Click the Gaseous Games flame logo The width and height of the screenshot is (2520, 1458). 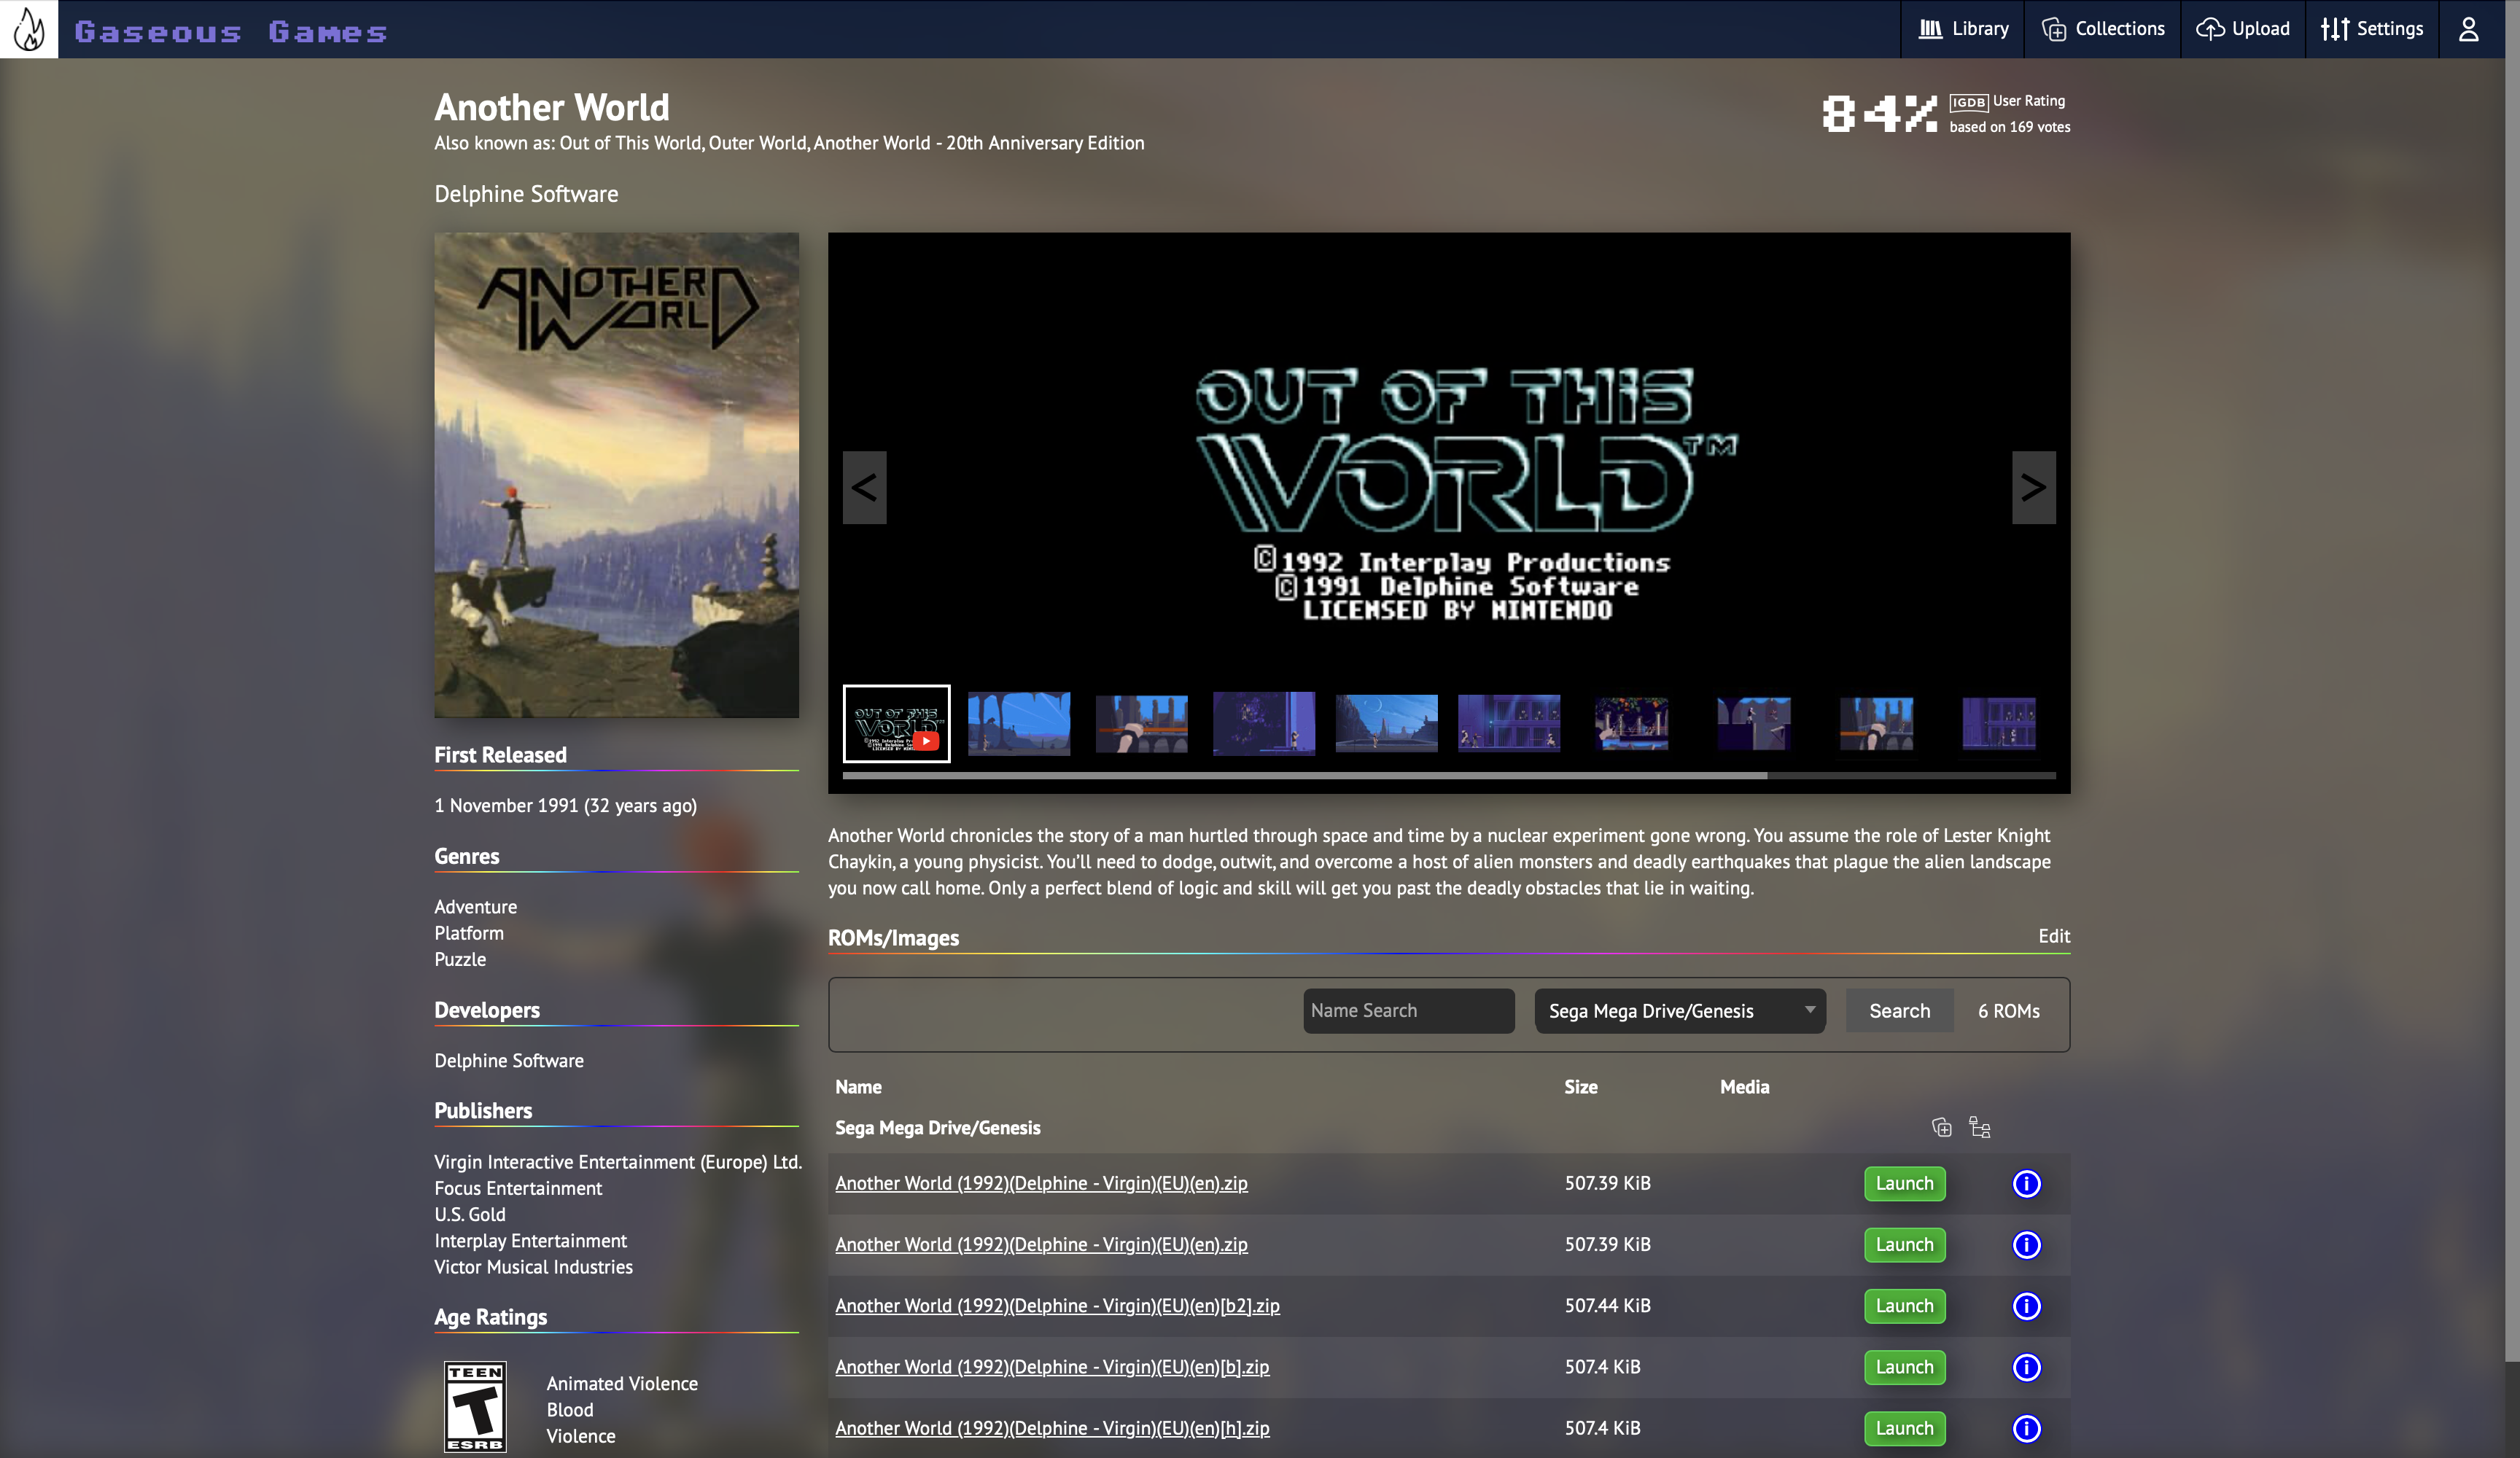[29, 29]
